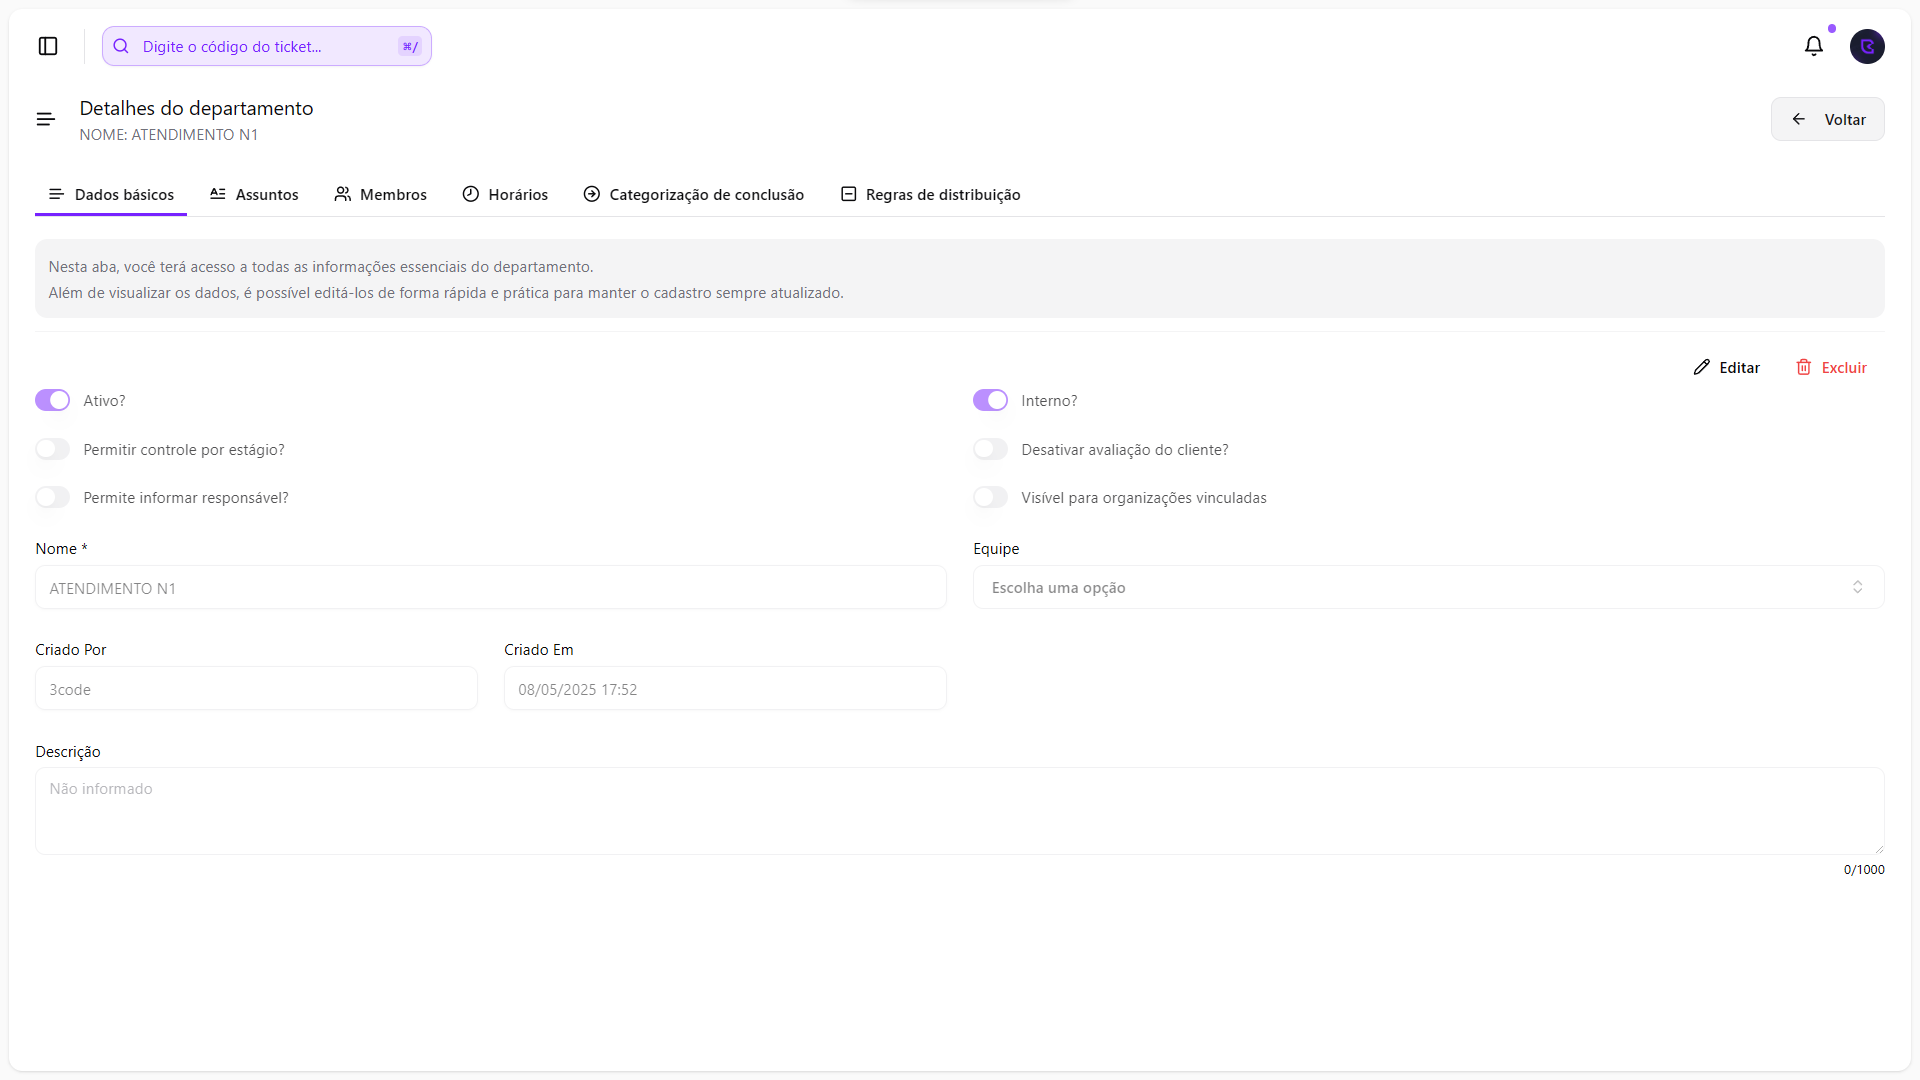Image resolution: width=1920 pixels, height=1080 pixels.
Task: Click the Descrição text area
Action: 959,810
